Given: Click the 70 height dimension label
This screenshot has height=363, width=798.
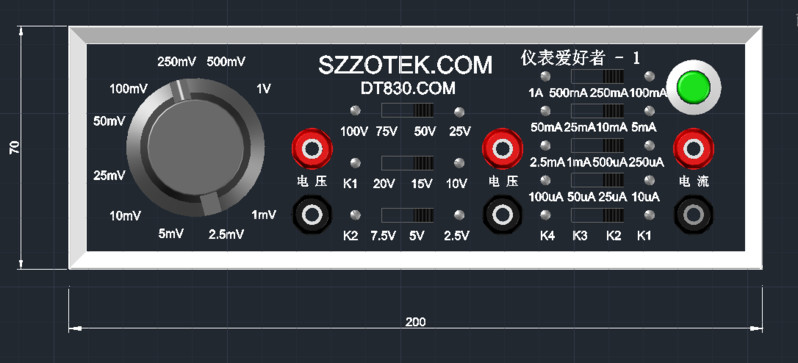Looking at the screenshot, I should pyautogui.click(x=15, y=148).
